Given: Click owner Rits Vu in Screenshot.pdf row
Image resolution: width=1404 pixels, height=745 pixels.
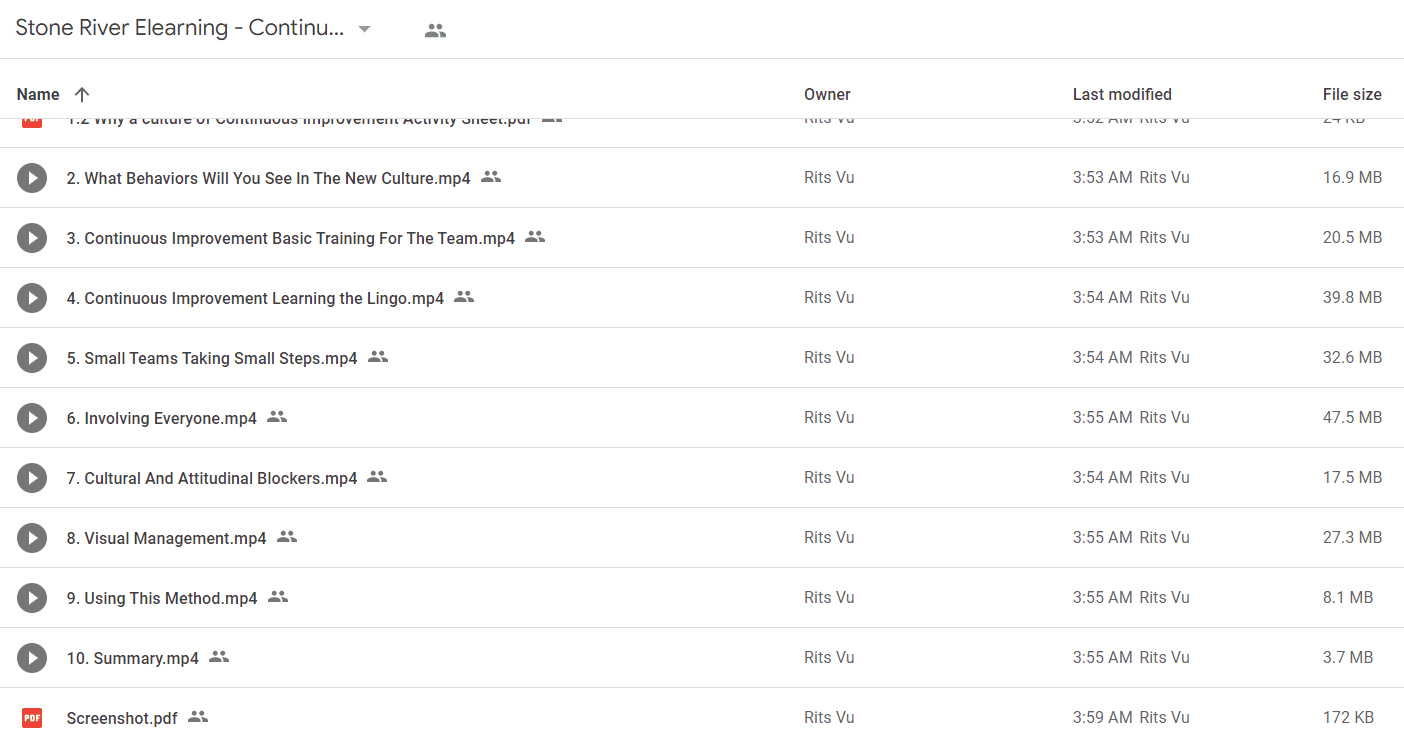Looking at the screenshot, I should coord(829,718).
